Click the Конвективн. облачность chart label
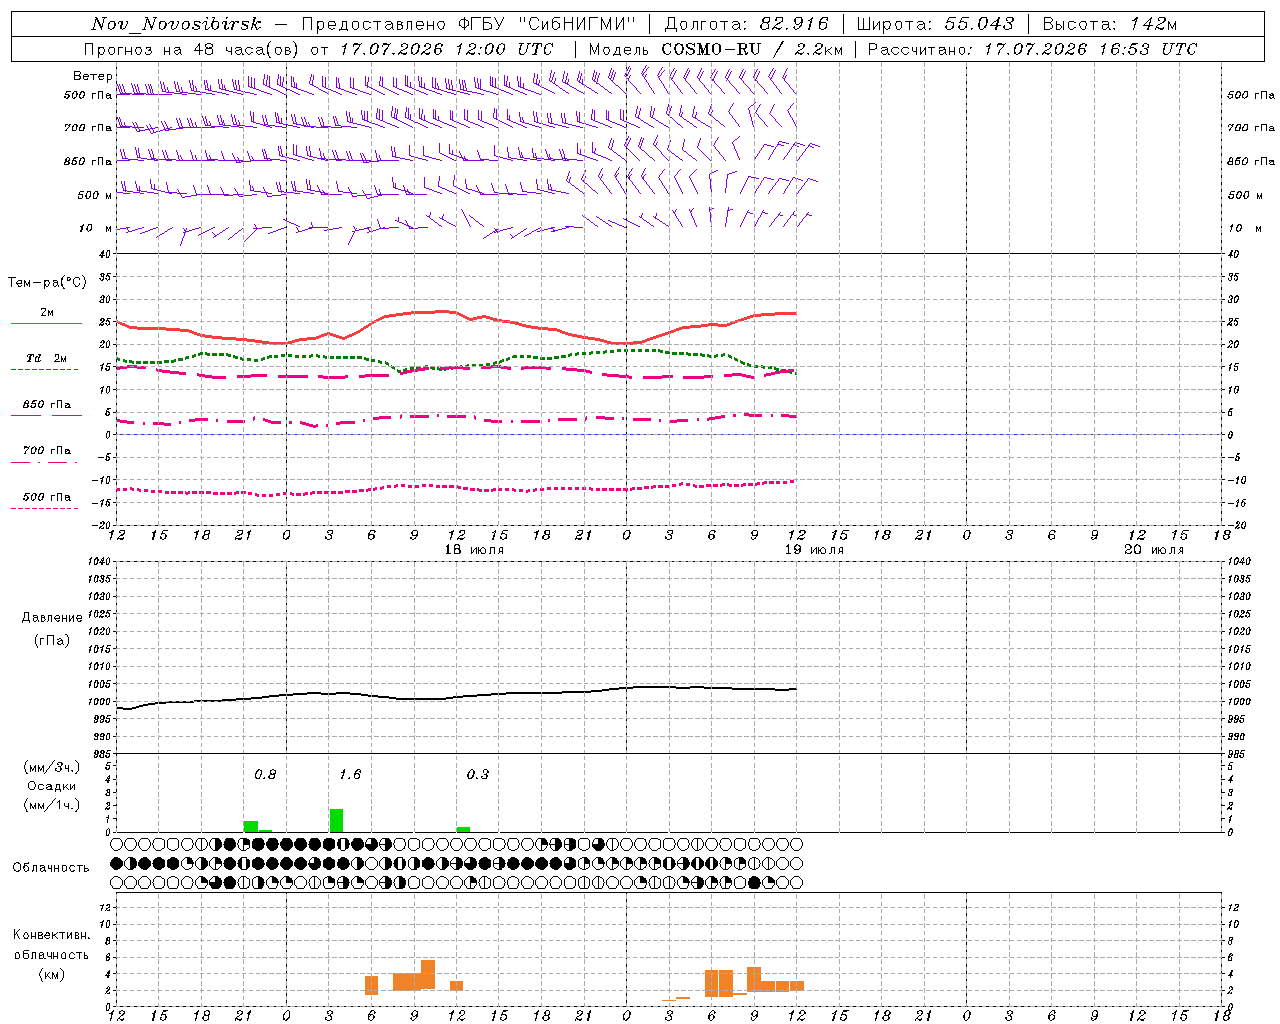This screenshot has height=1024, width=1280. coord(51,954)
